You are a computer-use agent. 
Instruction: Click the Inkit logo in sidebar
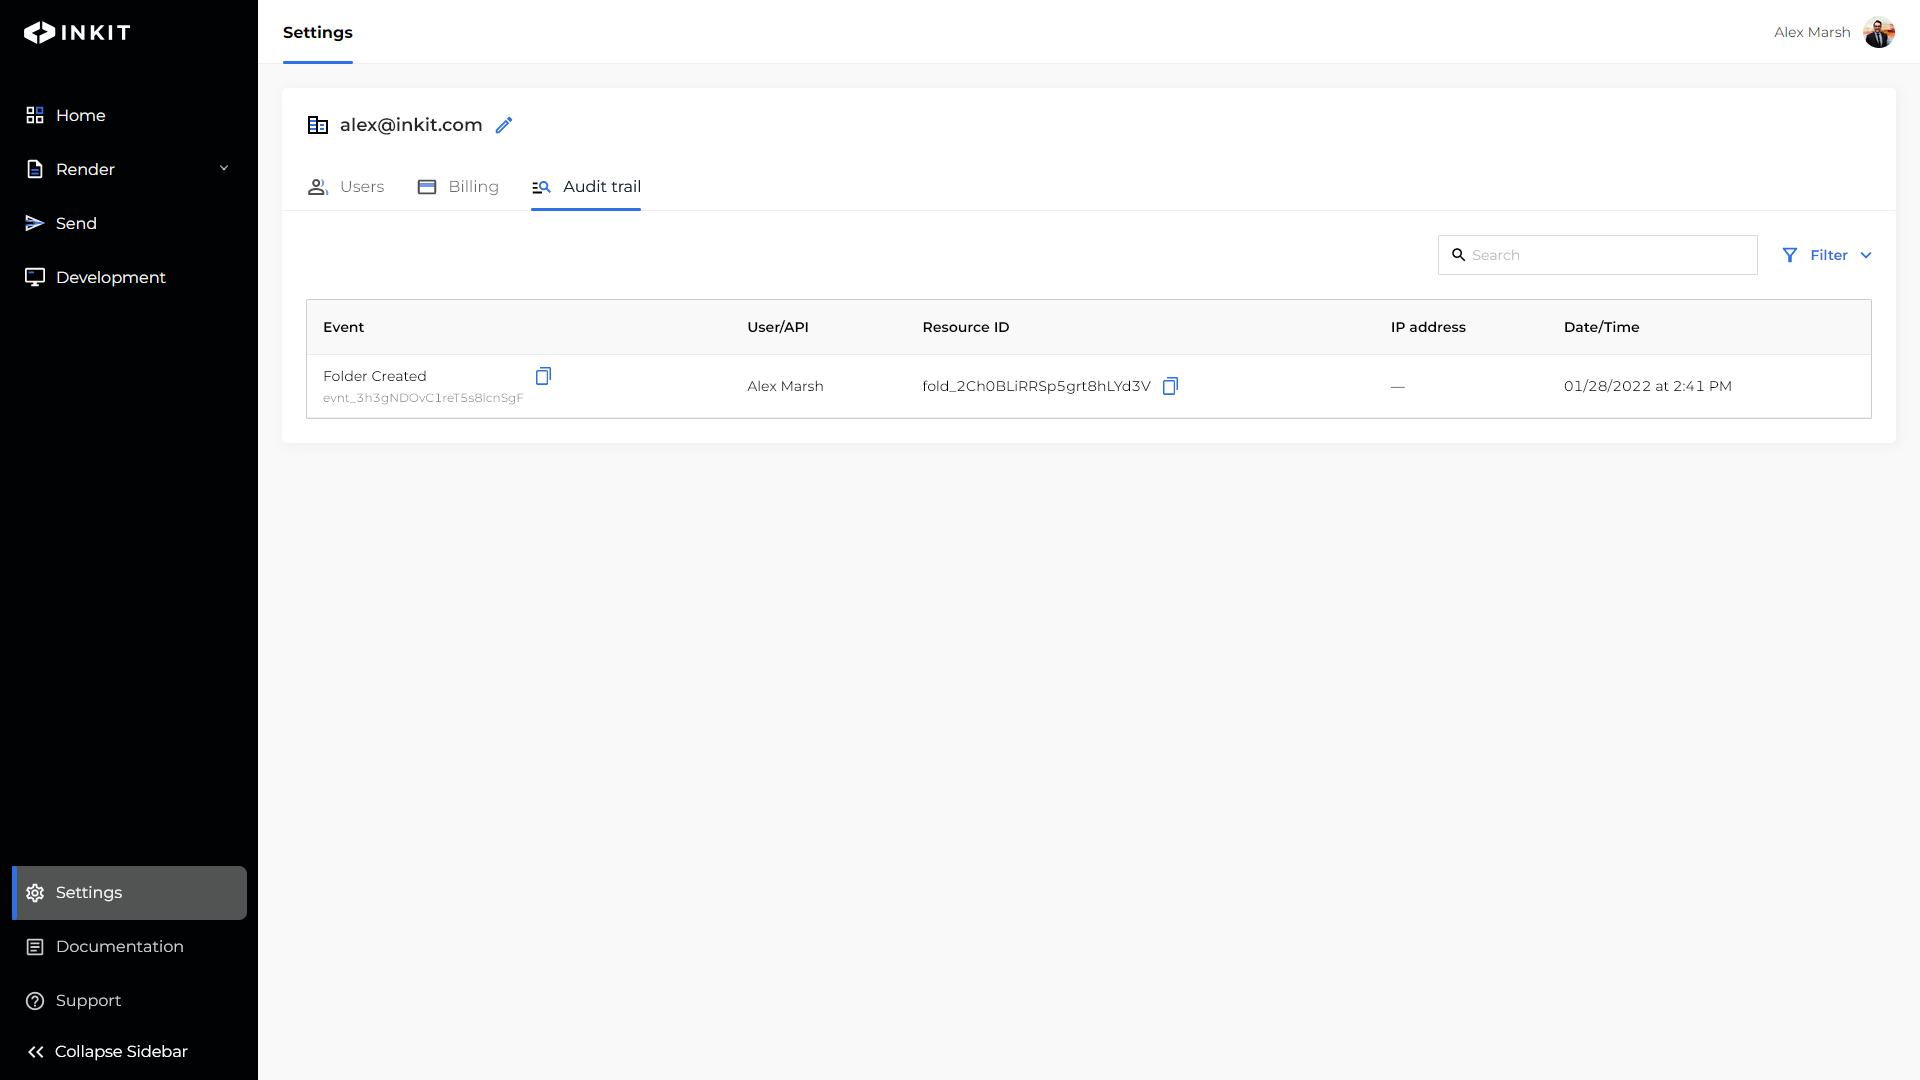point(77,33)
